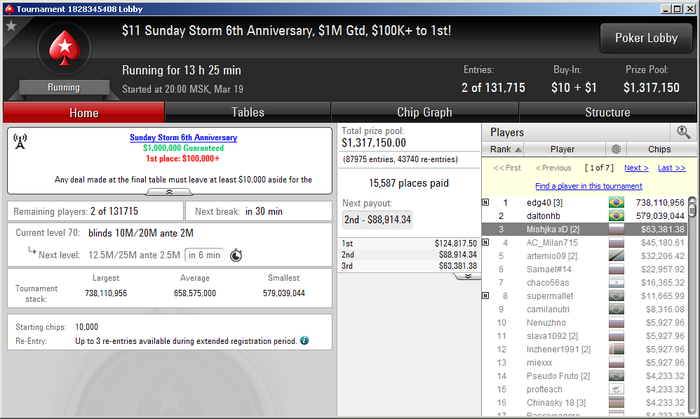Click the flag next to Inzhener1991
Screen dimensions: 700x419
tap(617, 349)
